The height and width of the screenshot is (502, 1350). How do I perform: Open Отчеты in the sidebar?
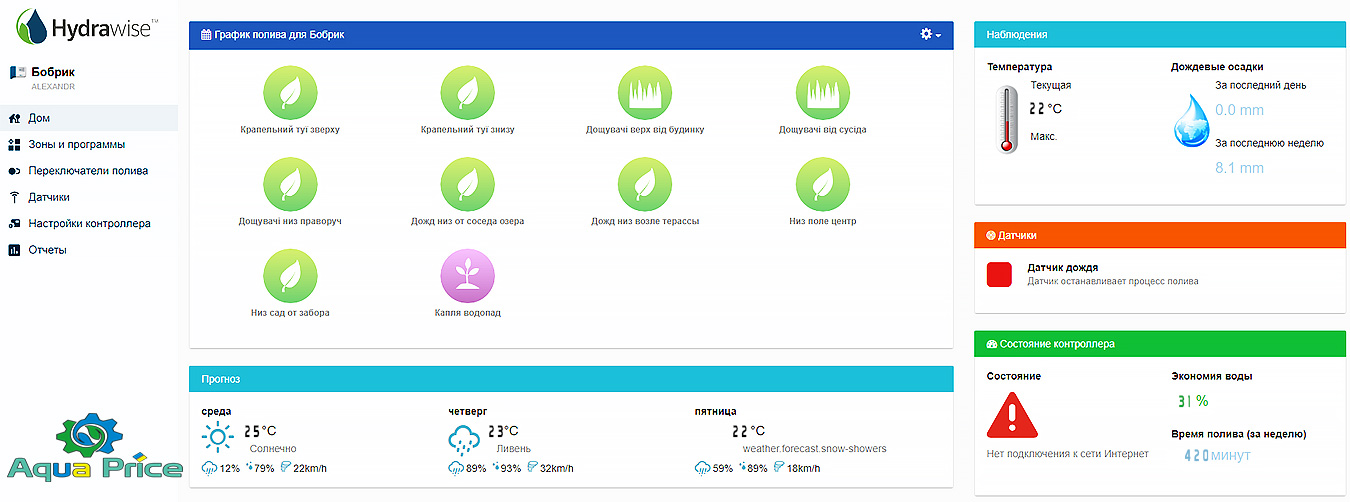pyautogui.click(x=47, y=250)
